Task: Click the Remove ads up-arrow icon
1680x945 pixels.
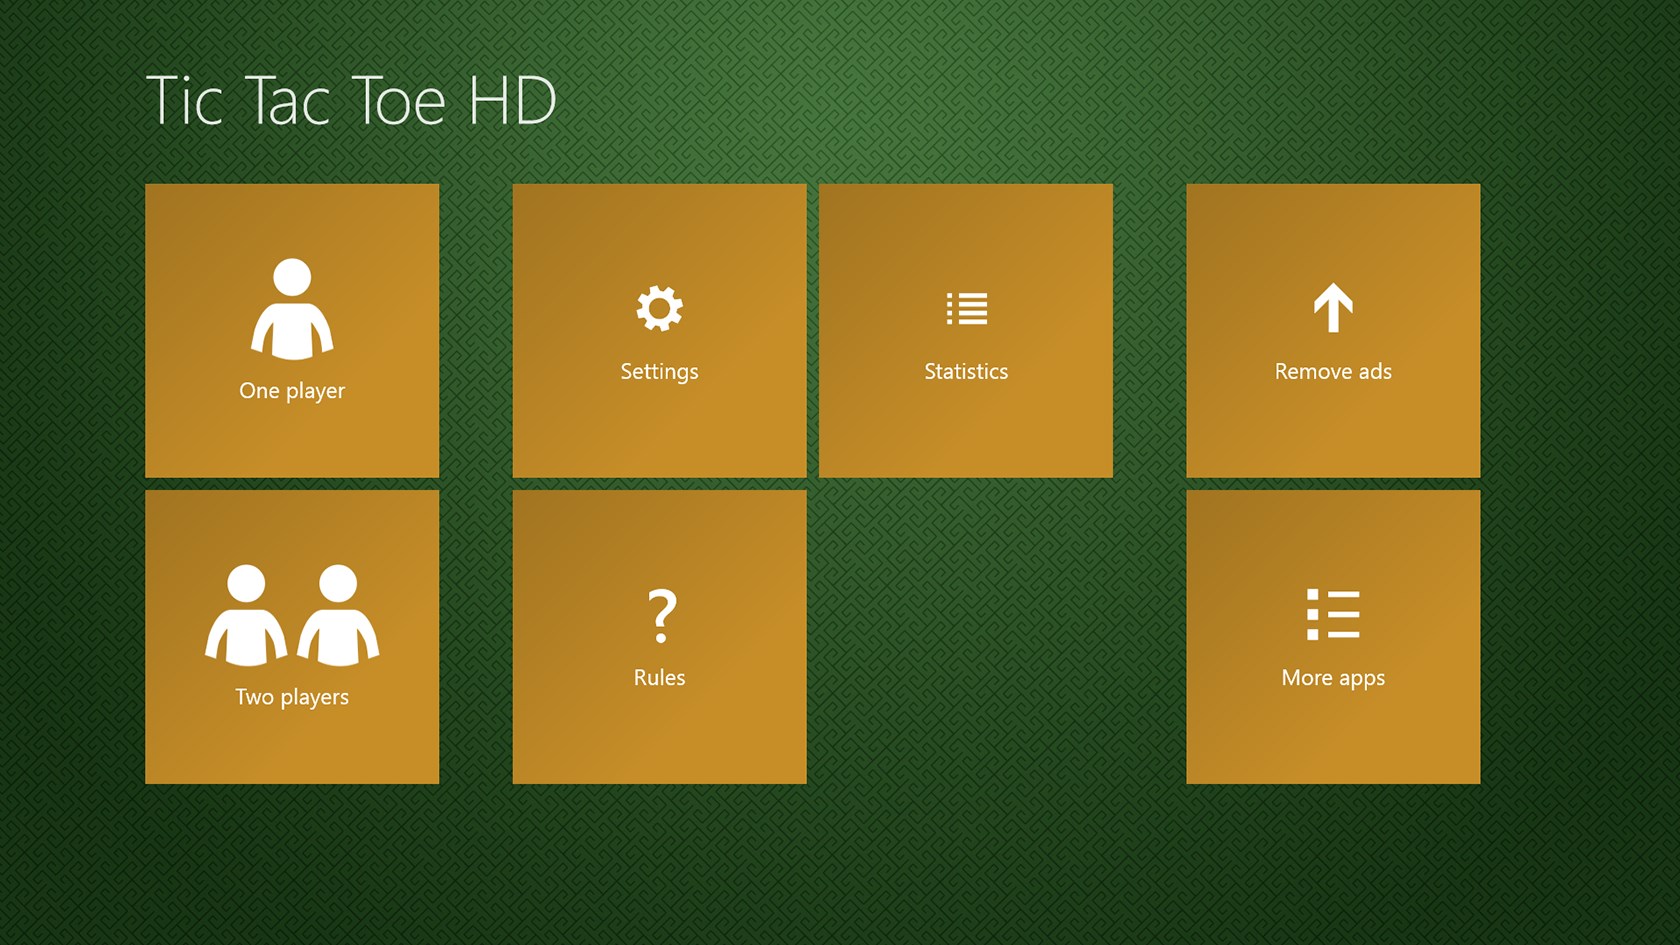Action: [1333, 308]
